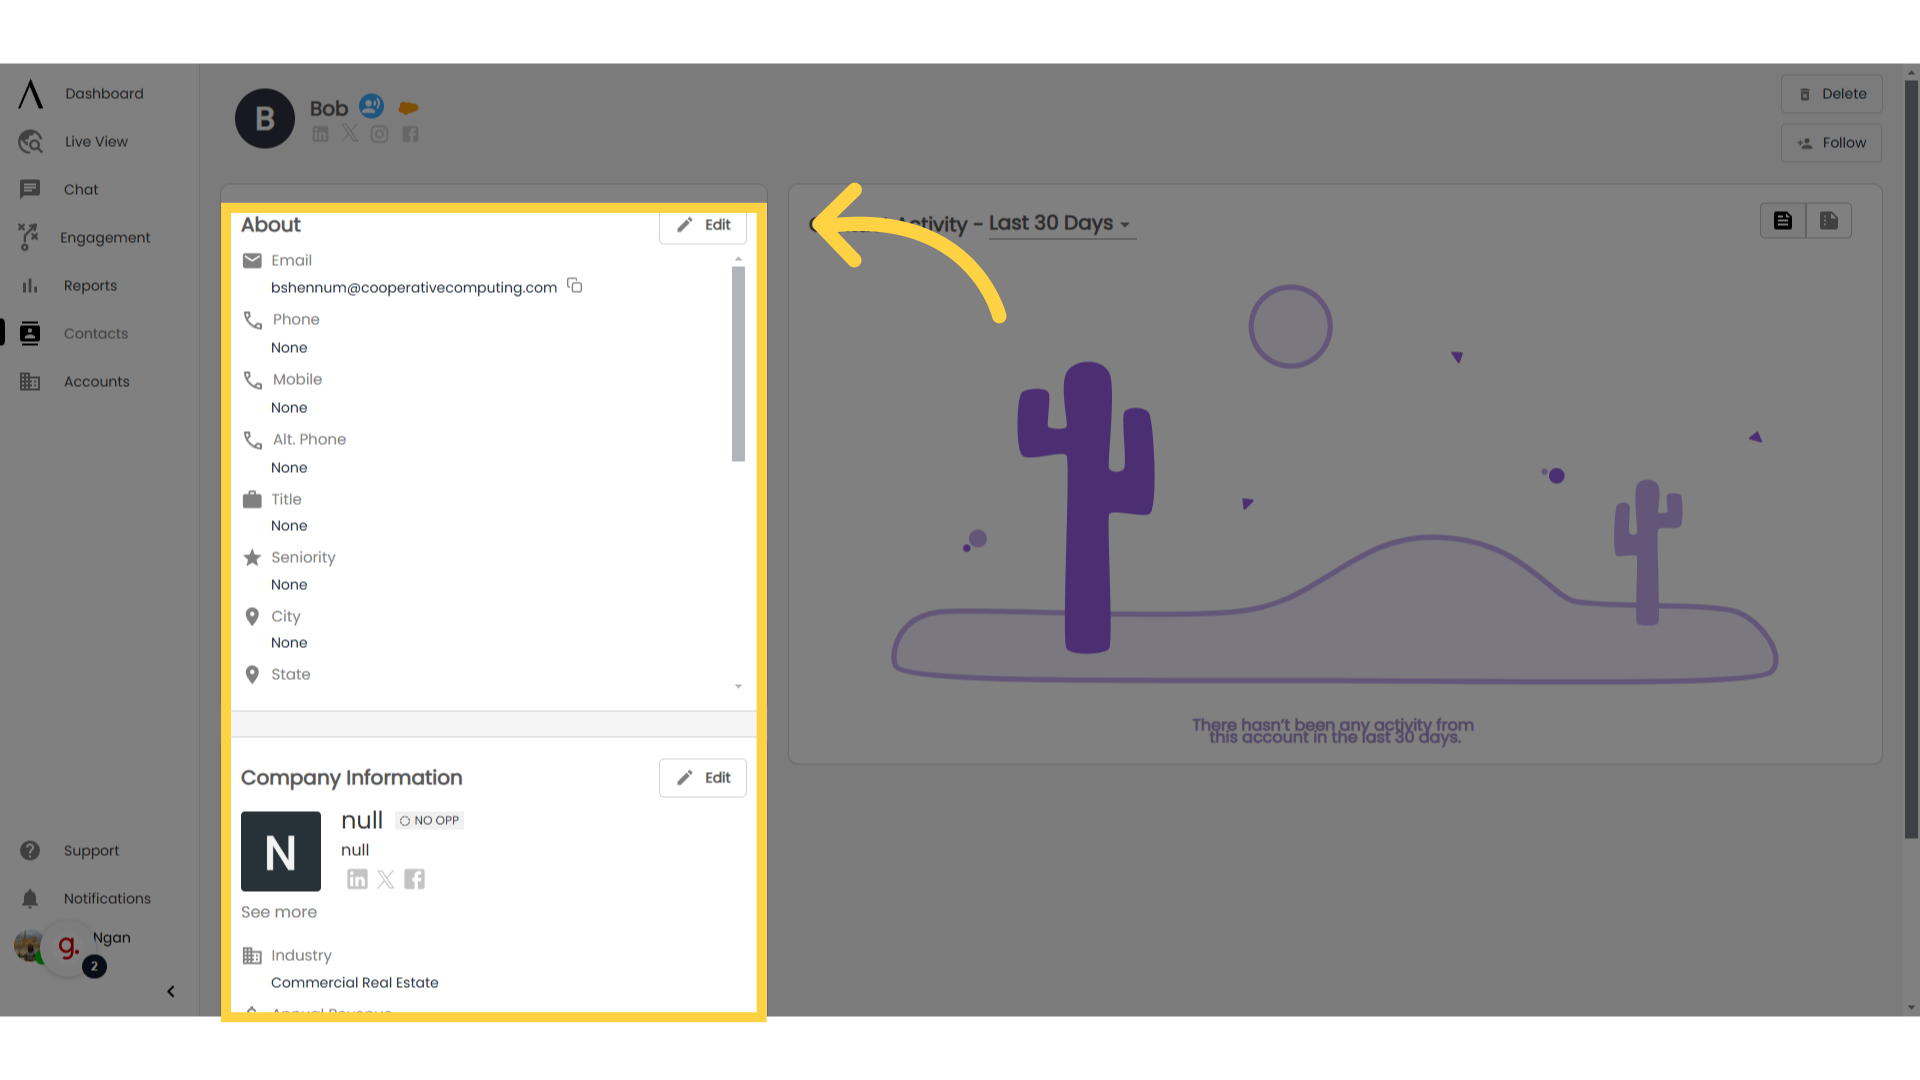Toggle Follow button for Bob

[x=1832, y=142]
